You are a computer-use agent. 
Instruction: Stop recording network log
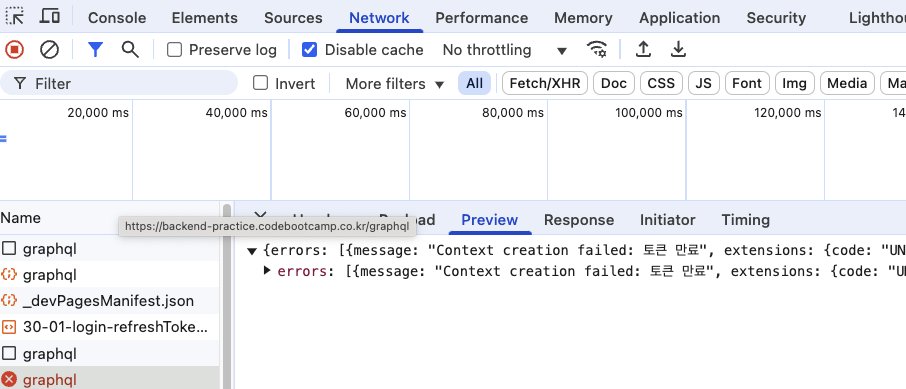click(14, 50)
